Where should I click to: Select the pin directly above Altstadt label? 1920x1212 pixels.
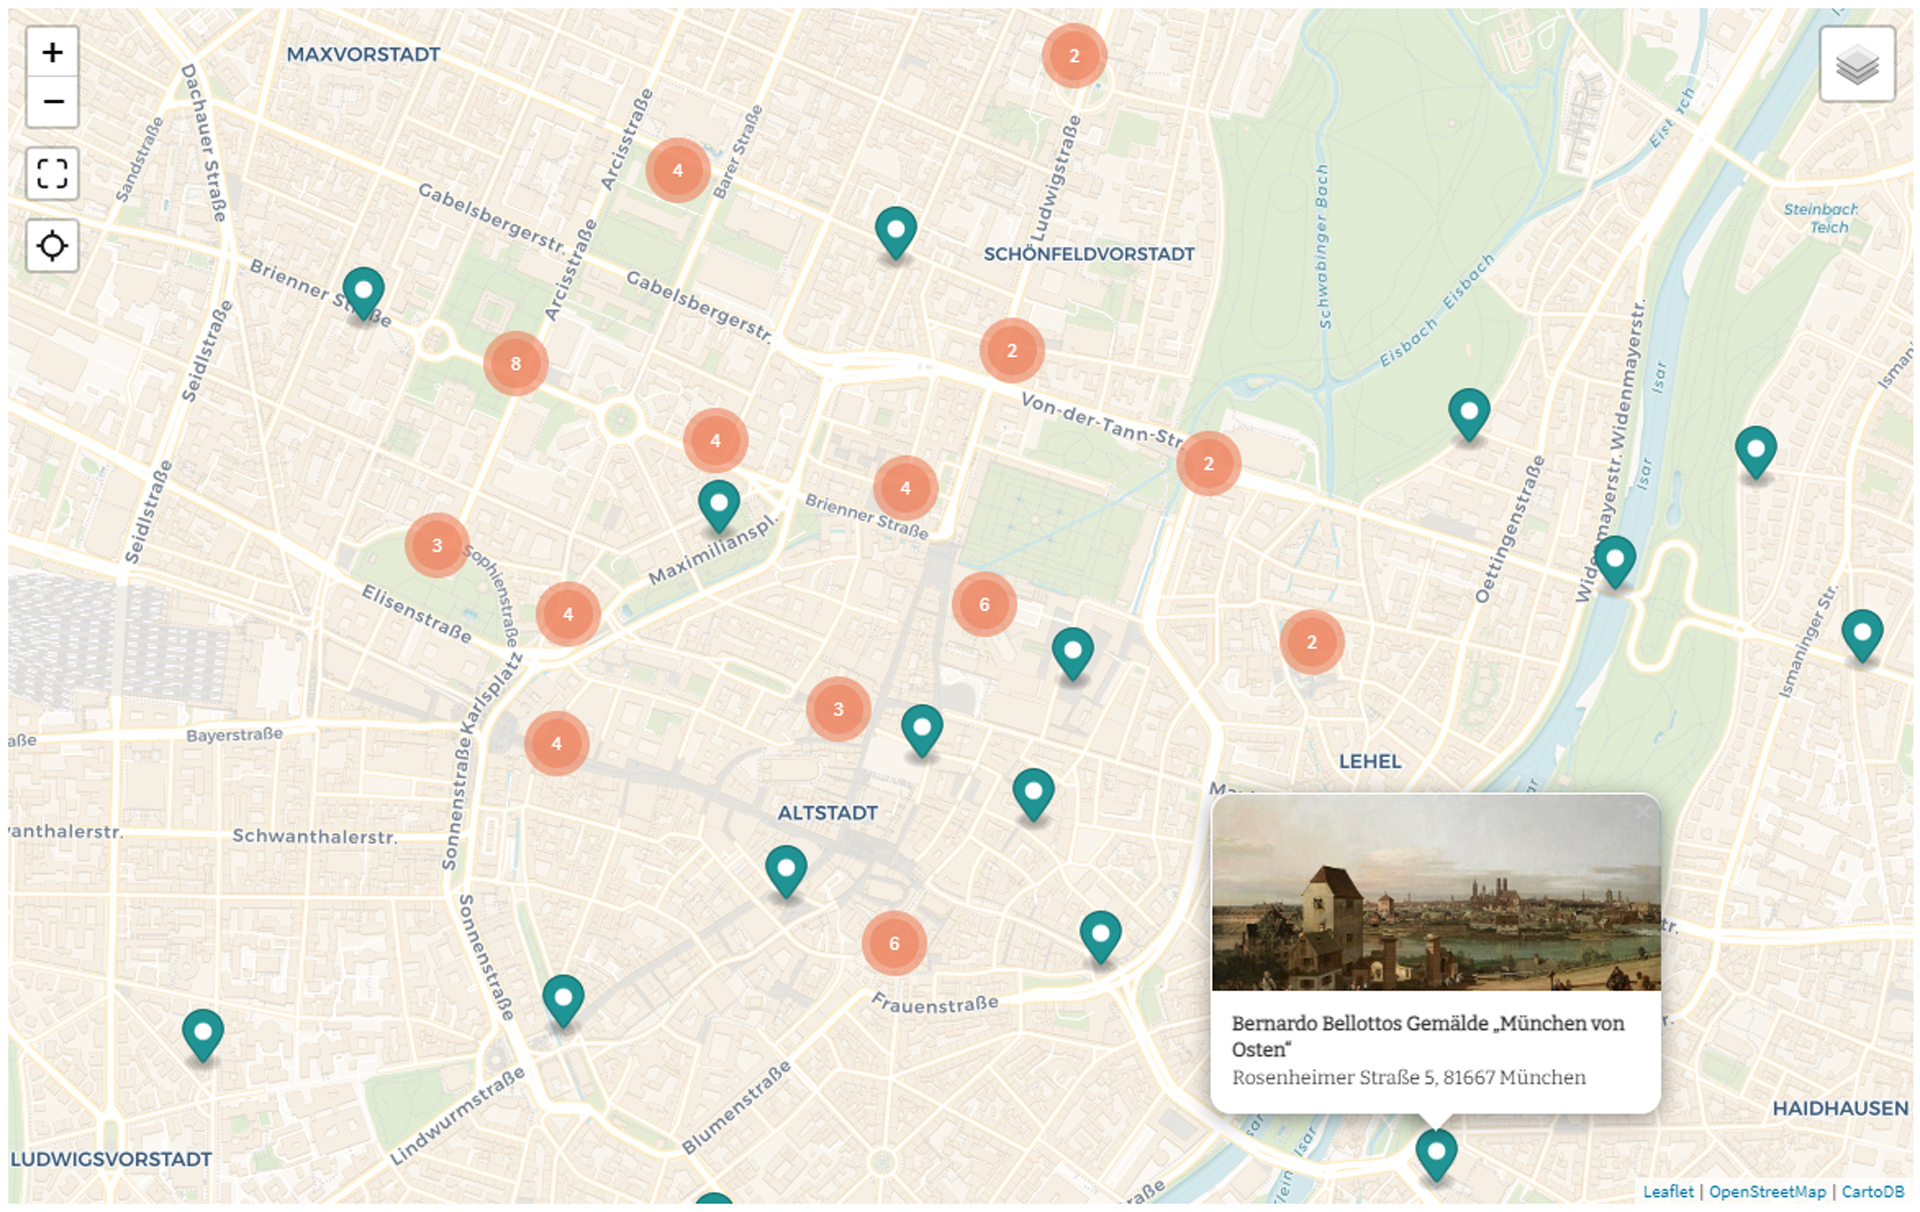pyautogui.click(x=922, y=731)
